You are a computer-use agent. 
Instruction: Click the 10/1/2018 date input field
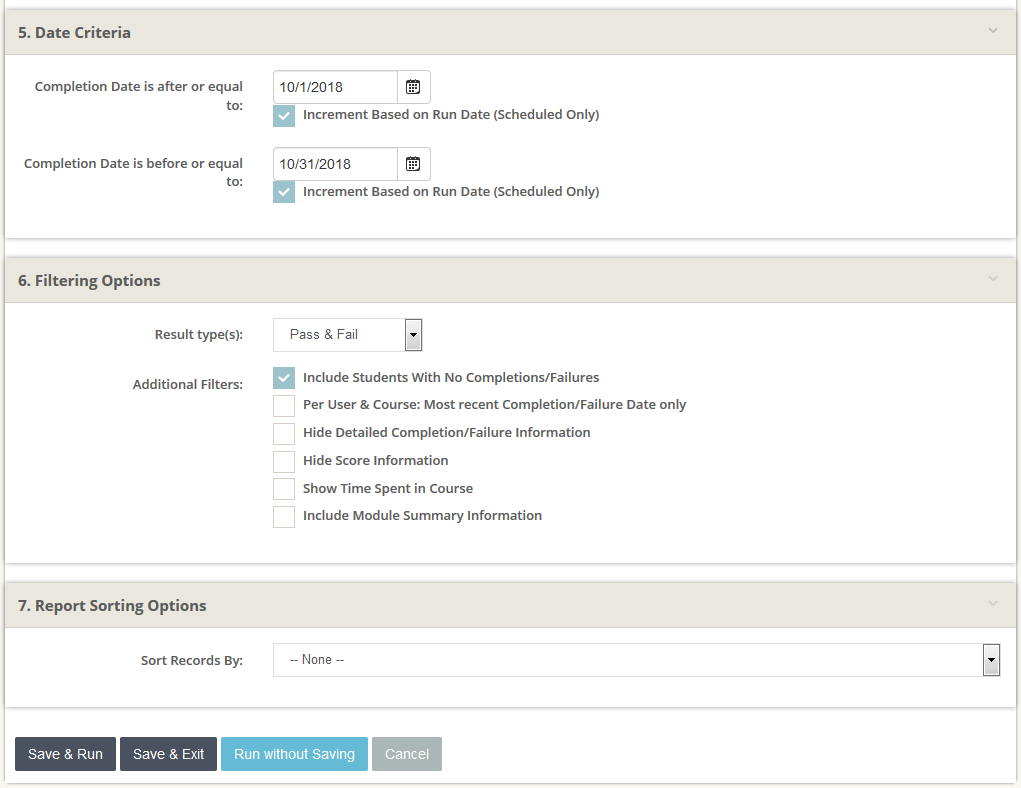(335, 87)
